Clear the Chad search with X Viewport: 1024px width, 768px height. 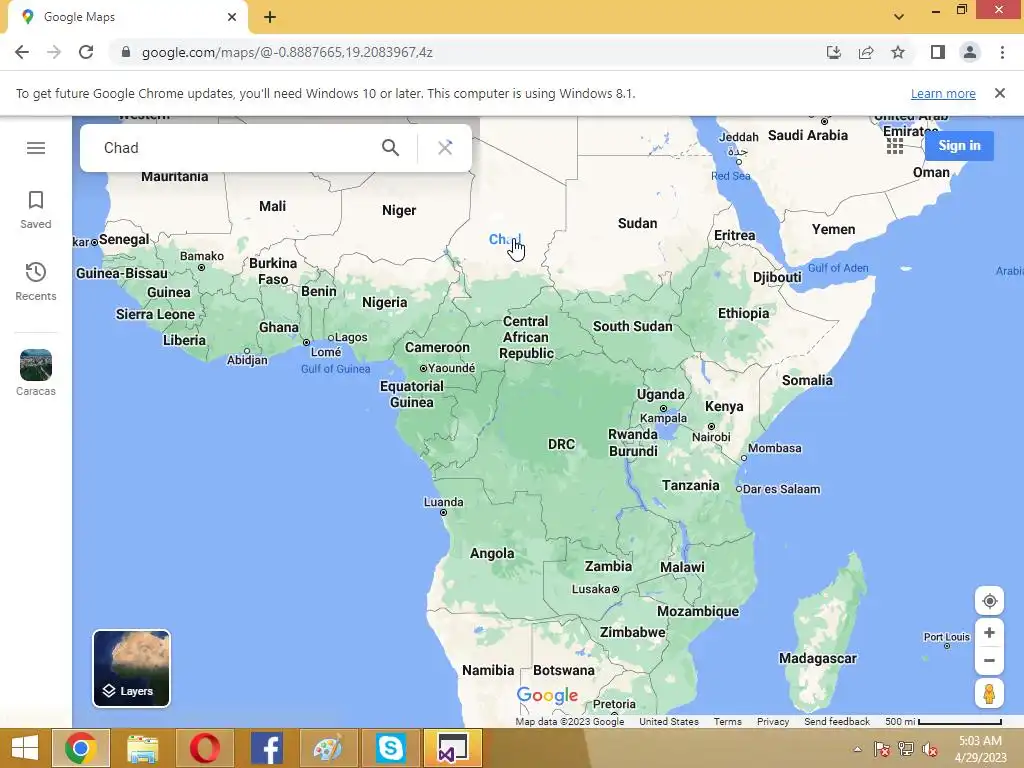(445, 148)
